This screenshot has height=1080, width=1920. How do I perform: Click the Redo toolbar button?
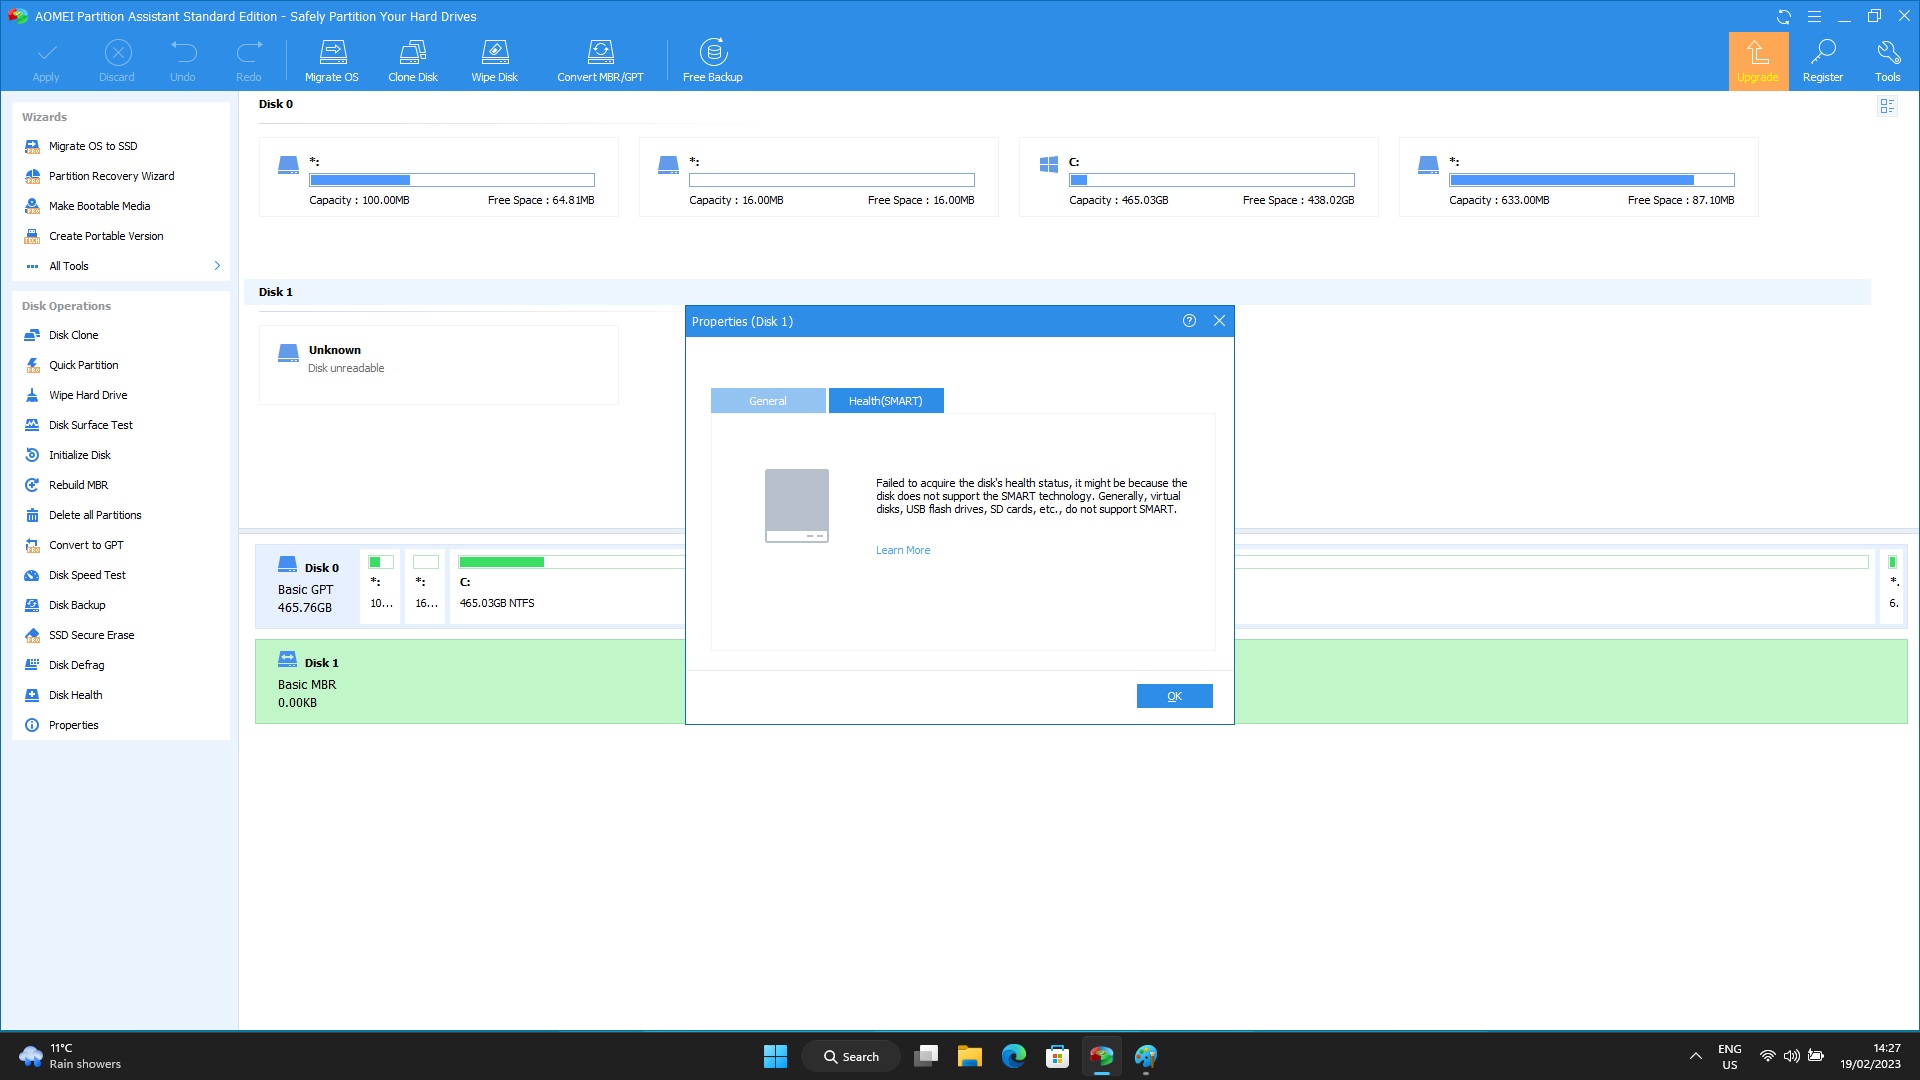click(x=249, y=61)
